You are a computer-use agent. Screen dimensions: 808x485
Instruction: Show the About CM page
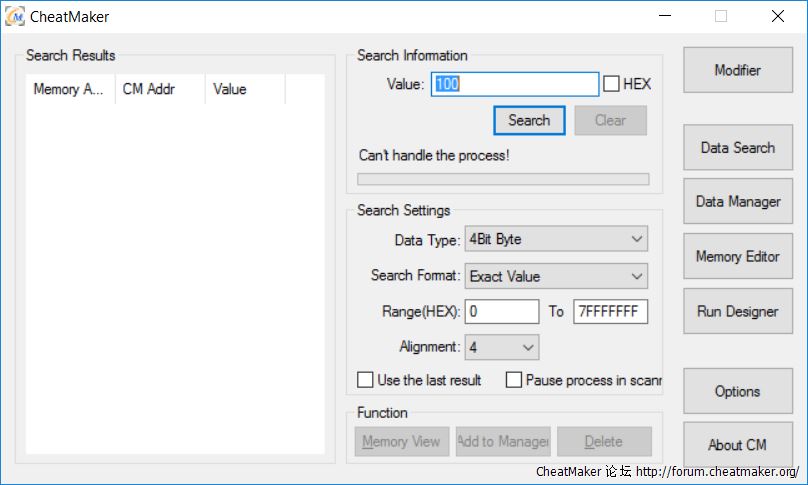click(x=737, y=445)
